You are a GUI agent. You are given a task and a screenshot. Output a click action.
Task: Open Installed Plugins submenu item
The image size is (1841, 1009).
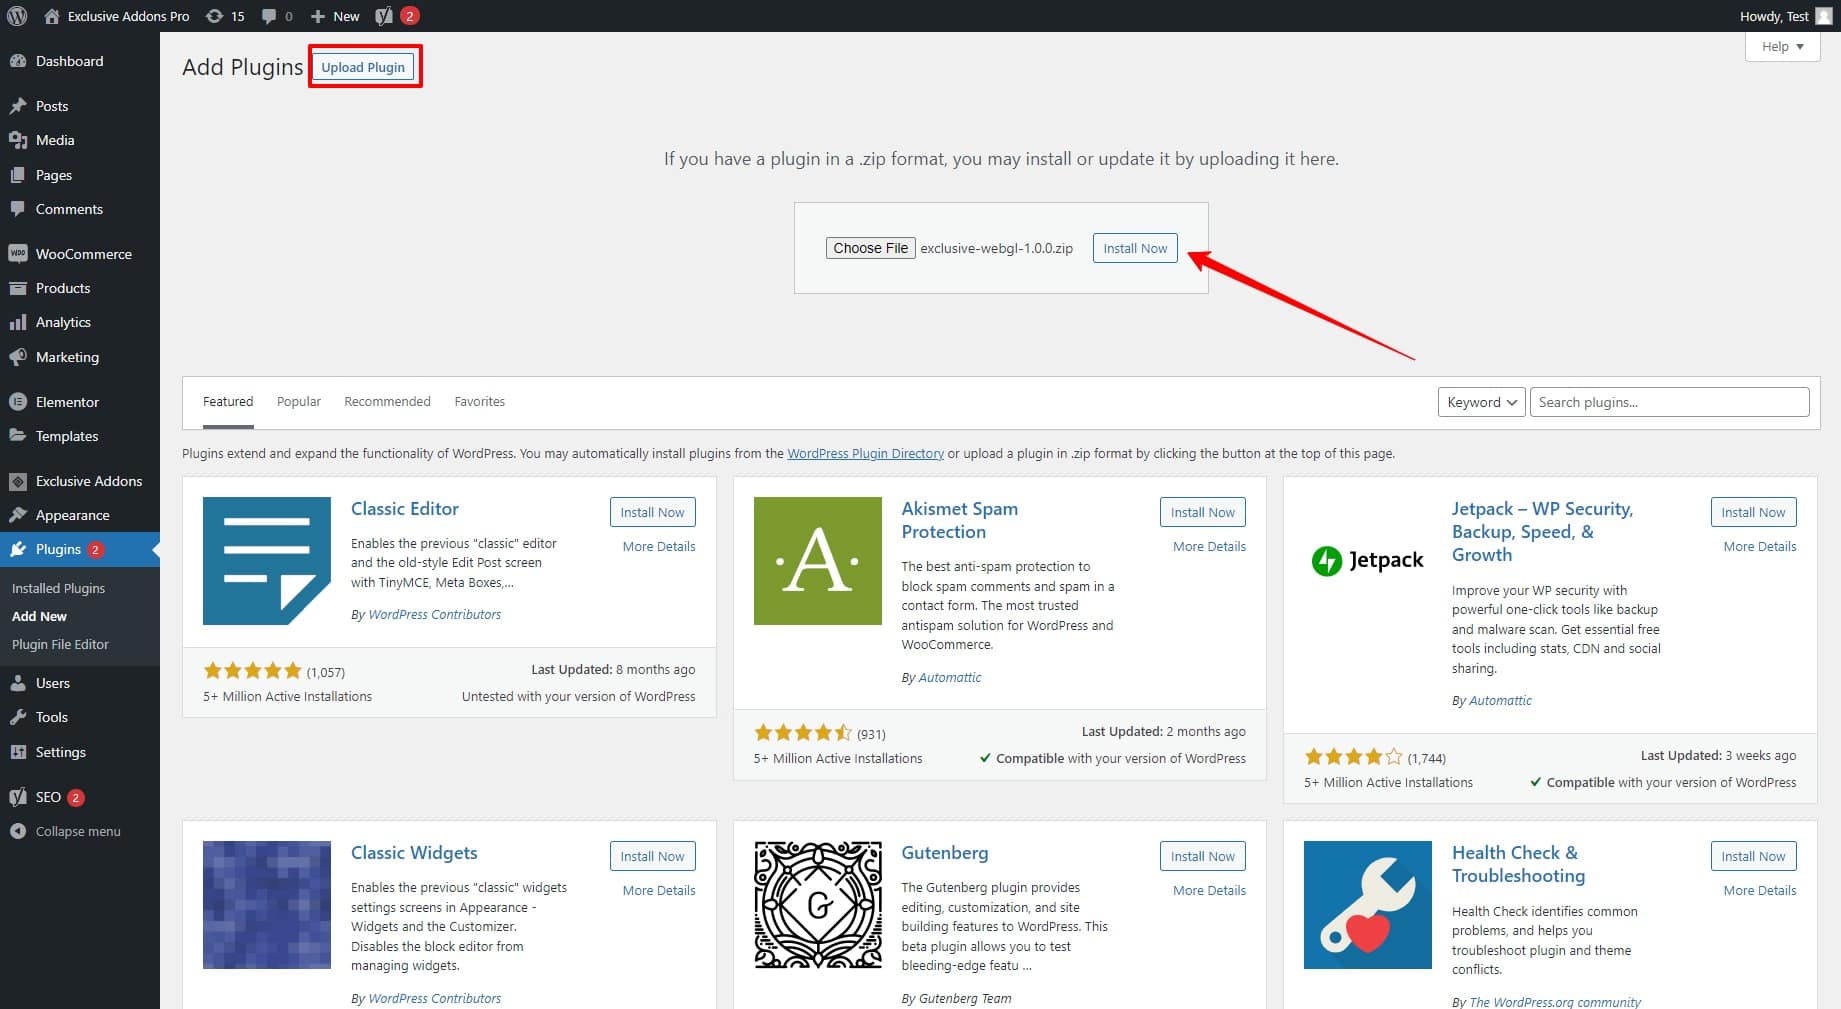(x=58, y=588)
